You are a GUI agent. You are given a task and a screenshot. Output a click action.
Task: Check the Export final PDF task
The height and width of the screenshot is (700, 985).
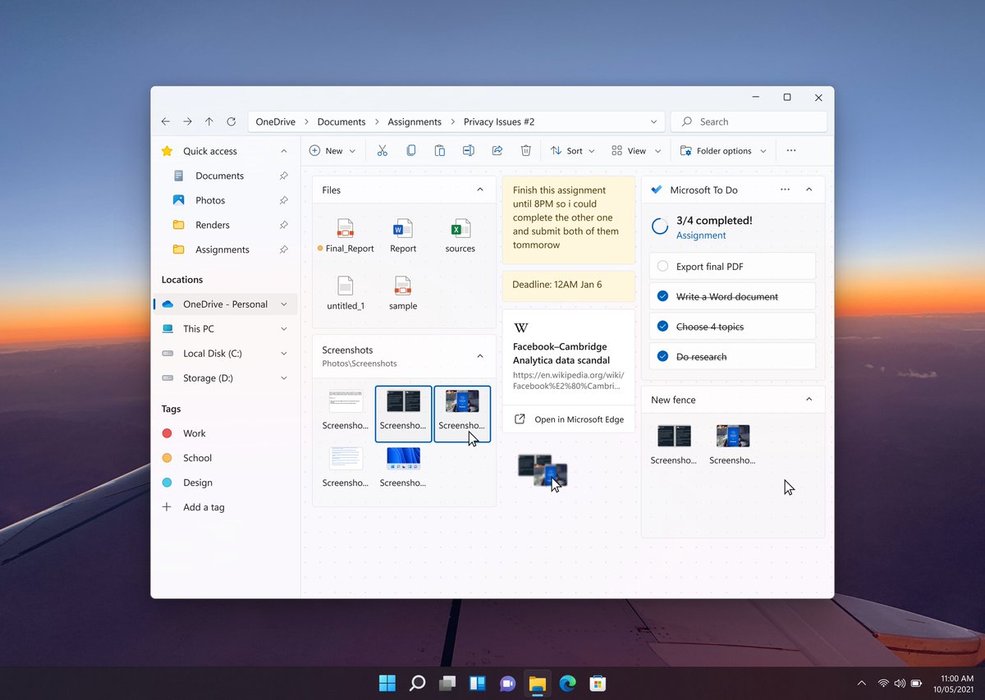coord(662,267)
